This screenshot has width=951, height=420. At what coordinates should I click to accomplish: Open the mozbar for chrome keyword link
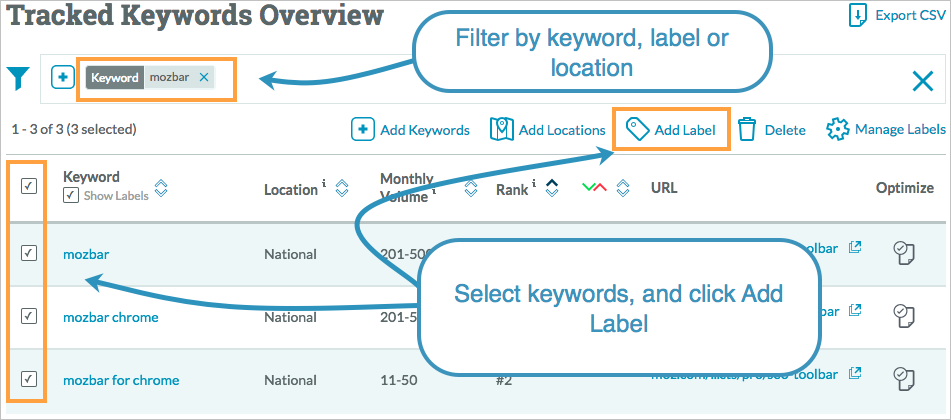[121, 381]
